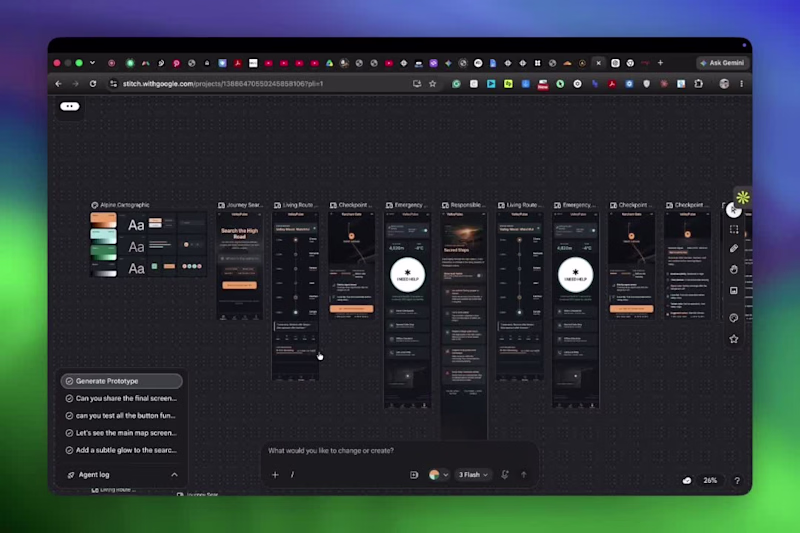
Task: Activate the hand pan tool
Action: coord(734,269)
